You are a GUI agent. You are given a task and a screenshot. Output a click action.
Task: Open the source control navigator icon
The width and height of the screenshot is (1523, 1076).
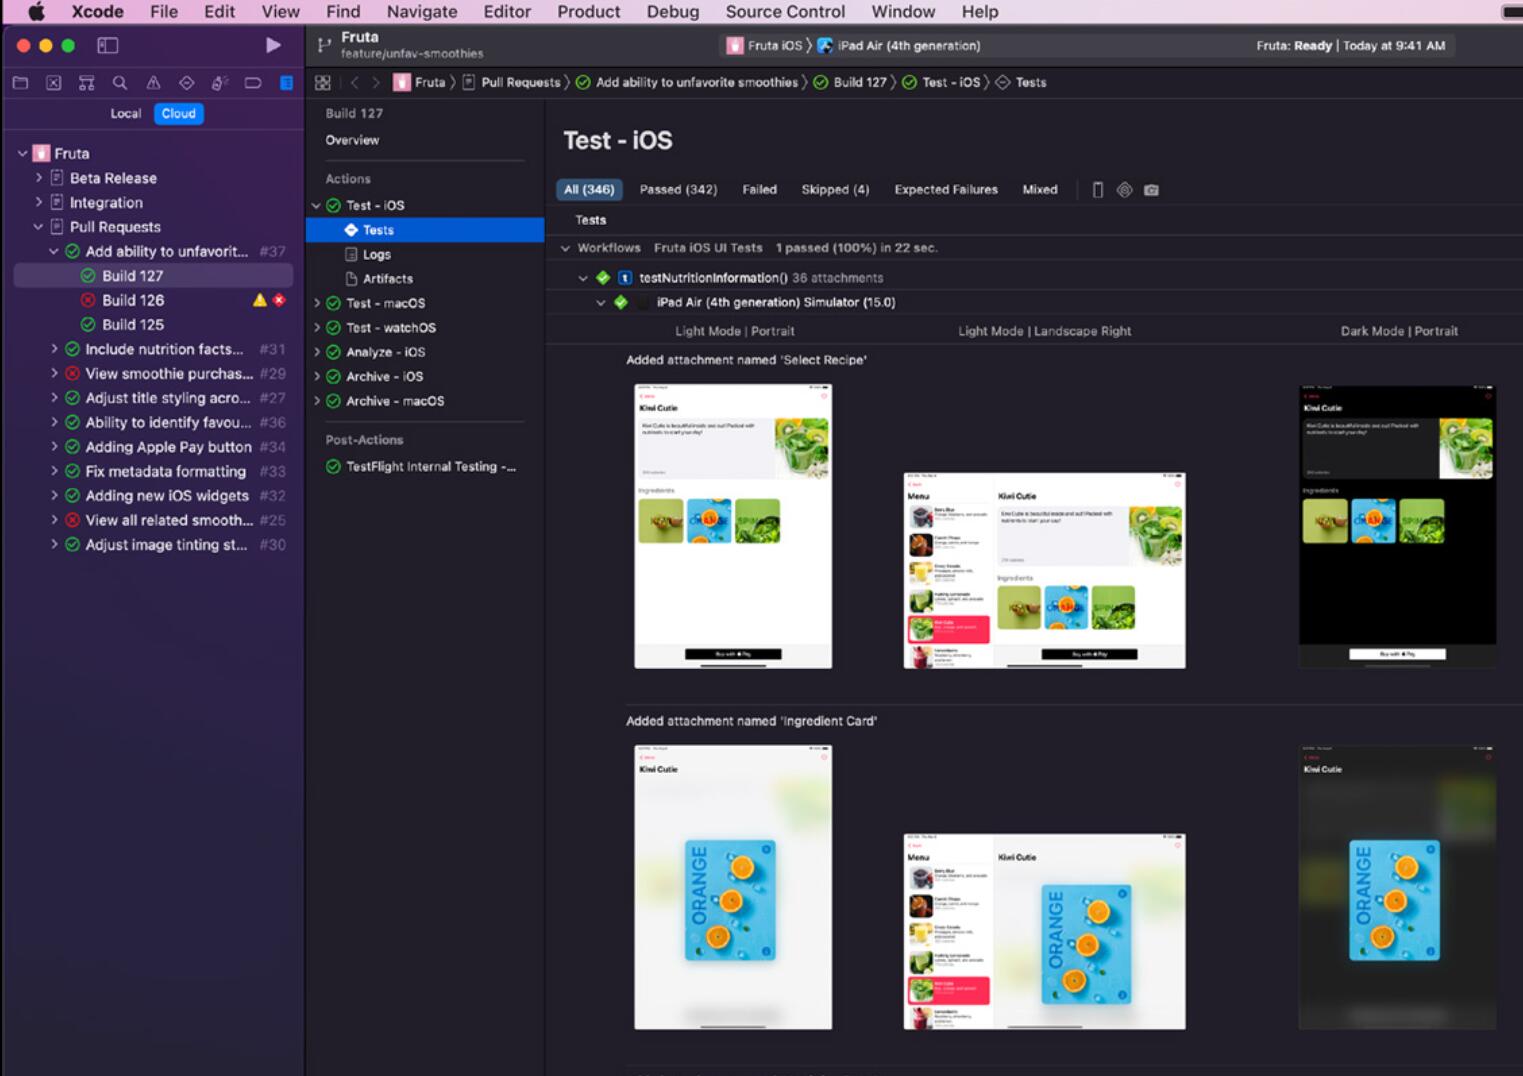(x=53, y=83)
